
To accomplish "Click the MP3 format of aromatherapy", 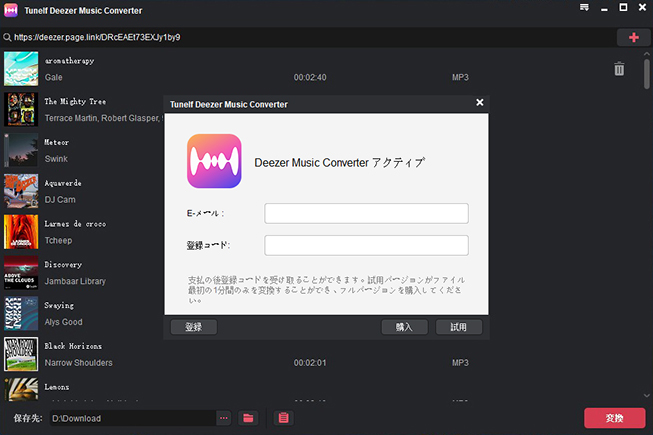I will tap(461, 77).
